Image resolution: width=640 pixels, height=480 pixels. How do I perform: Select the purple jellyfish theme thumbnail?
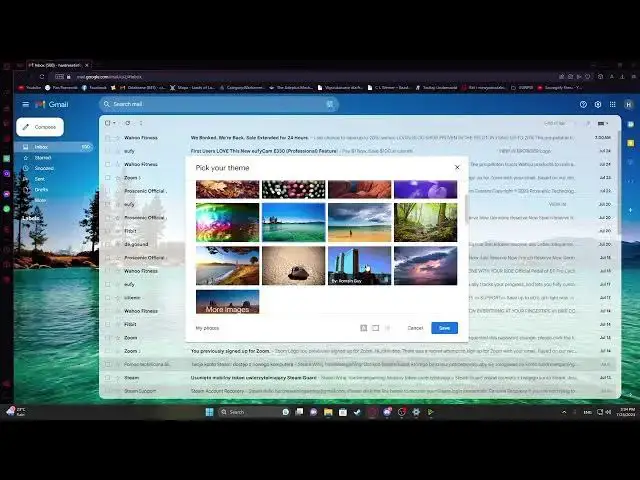(425, 189)
